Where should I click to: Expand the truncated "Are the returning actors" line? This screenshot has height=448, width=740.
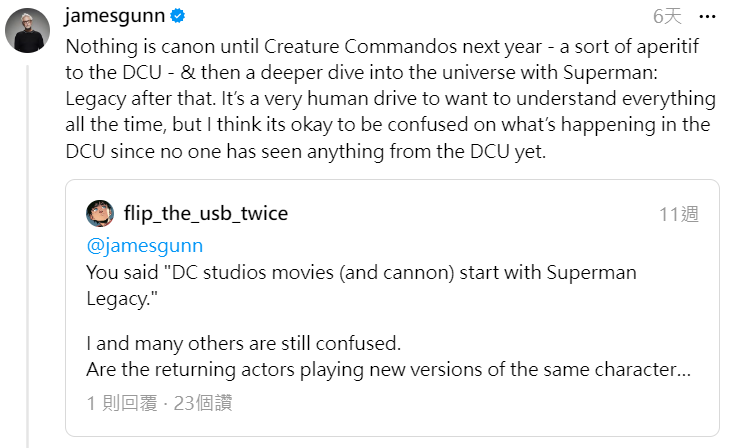(x=388, y=369)
